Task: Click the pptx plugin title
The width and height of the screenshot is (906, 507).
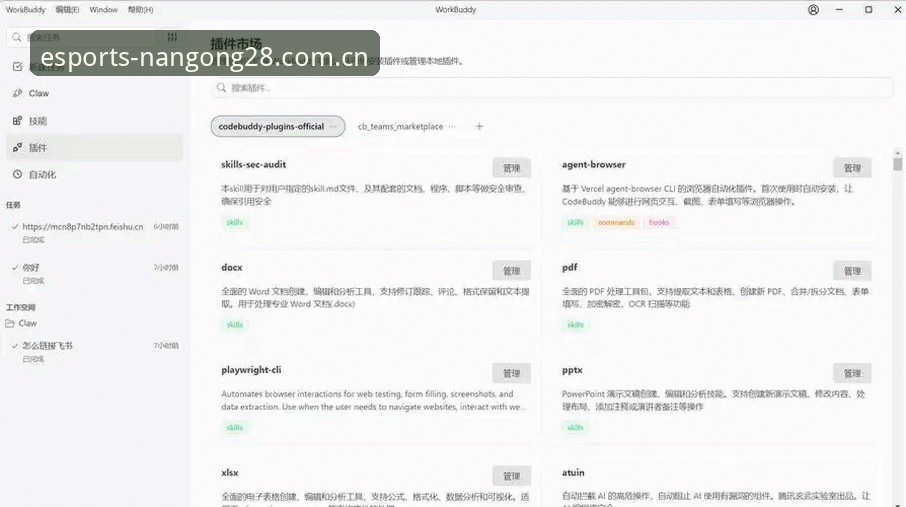Action: pos(572,370)
